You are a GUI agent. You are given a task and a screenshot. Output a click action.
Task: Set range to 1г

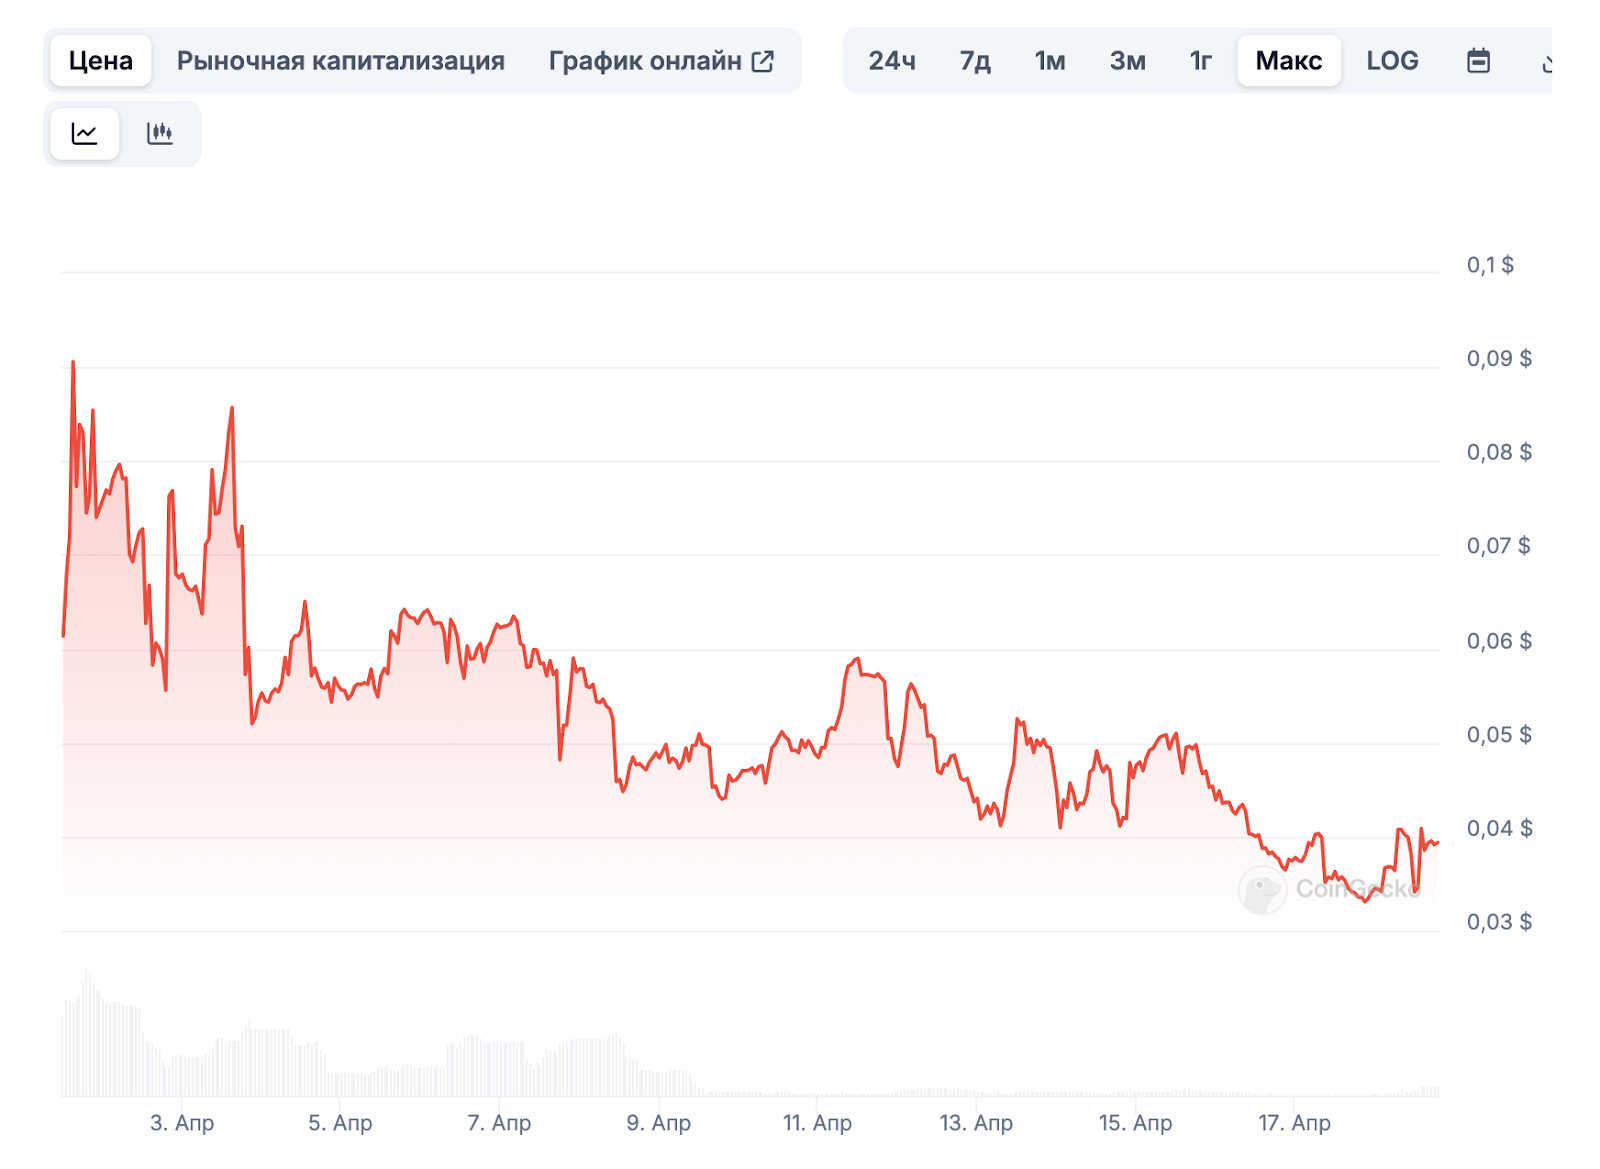tap(1201, 61)
